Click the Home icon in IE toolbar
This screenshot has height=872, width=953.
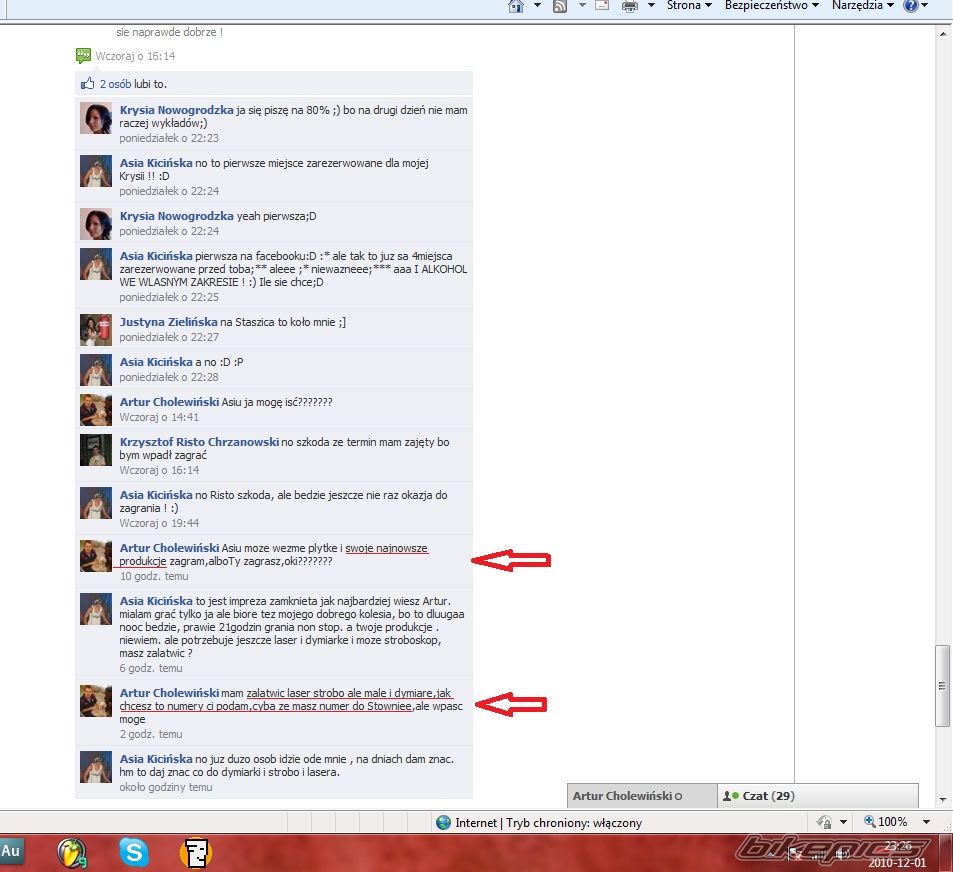tap(516, 6)
